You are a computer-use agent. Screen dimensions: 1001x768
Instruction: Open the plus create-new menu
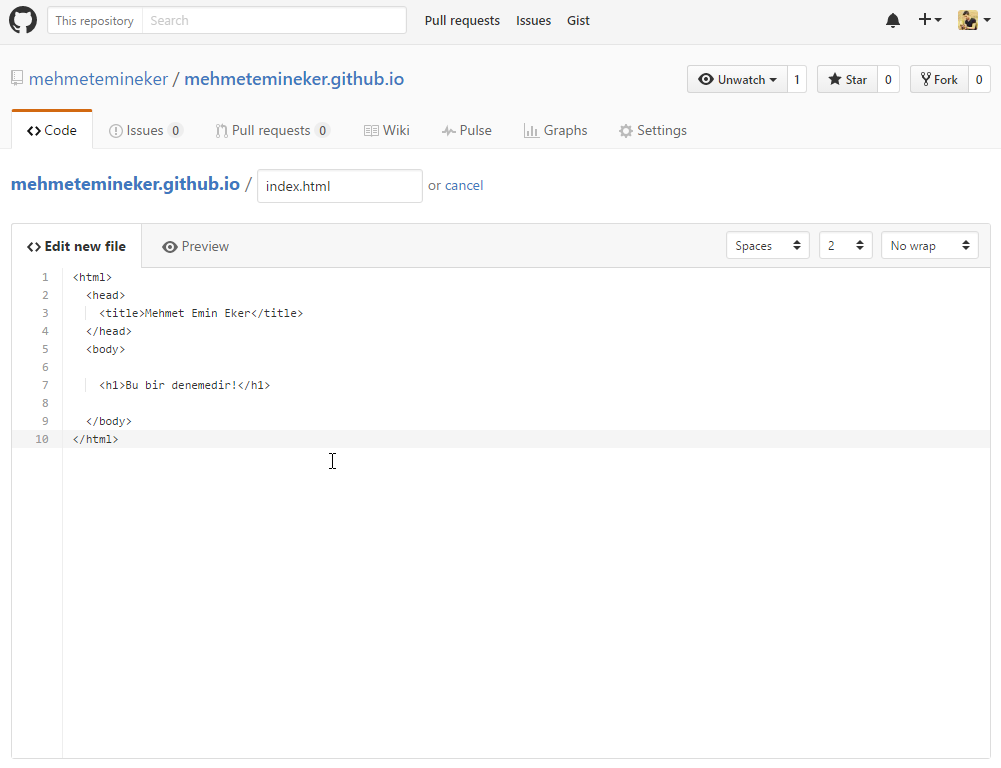click(930, 20)
